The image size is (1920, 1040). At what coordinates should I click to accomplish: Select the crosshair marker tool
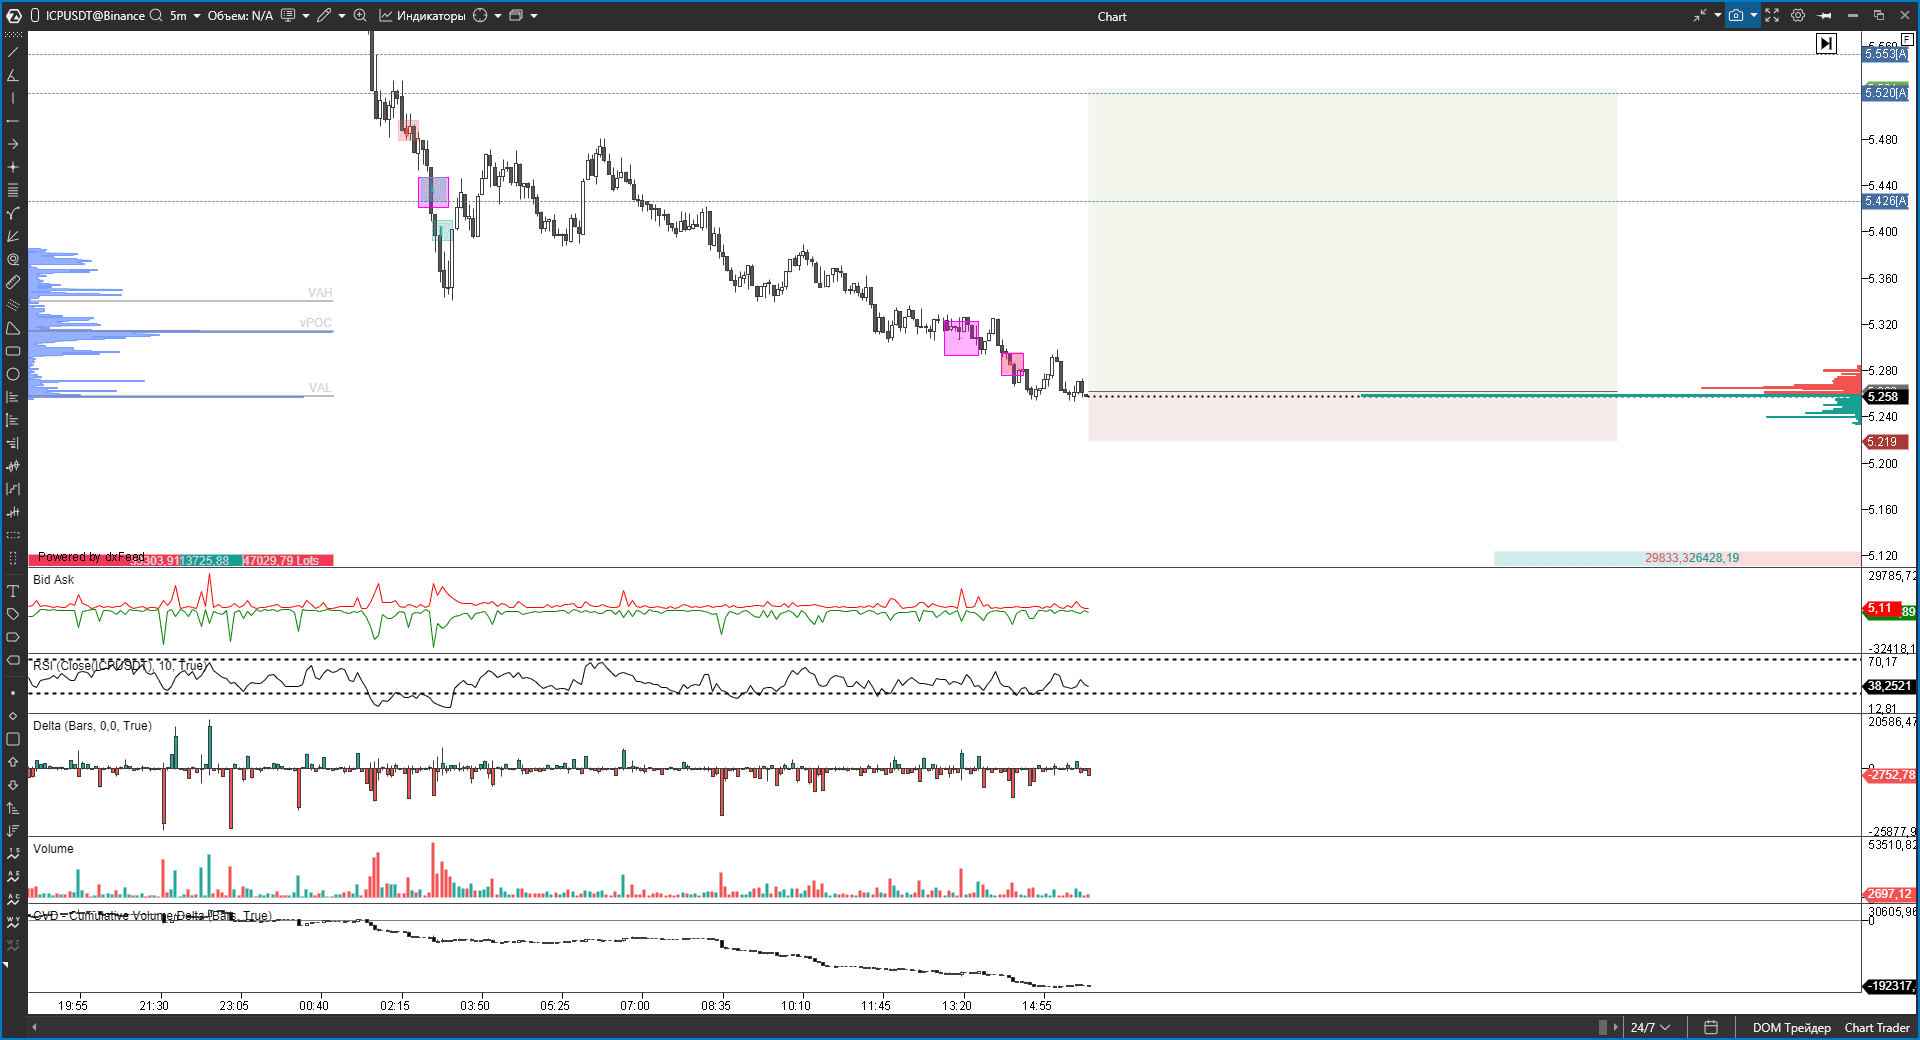pyautogui.click(x=13, y=167)
